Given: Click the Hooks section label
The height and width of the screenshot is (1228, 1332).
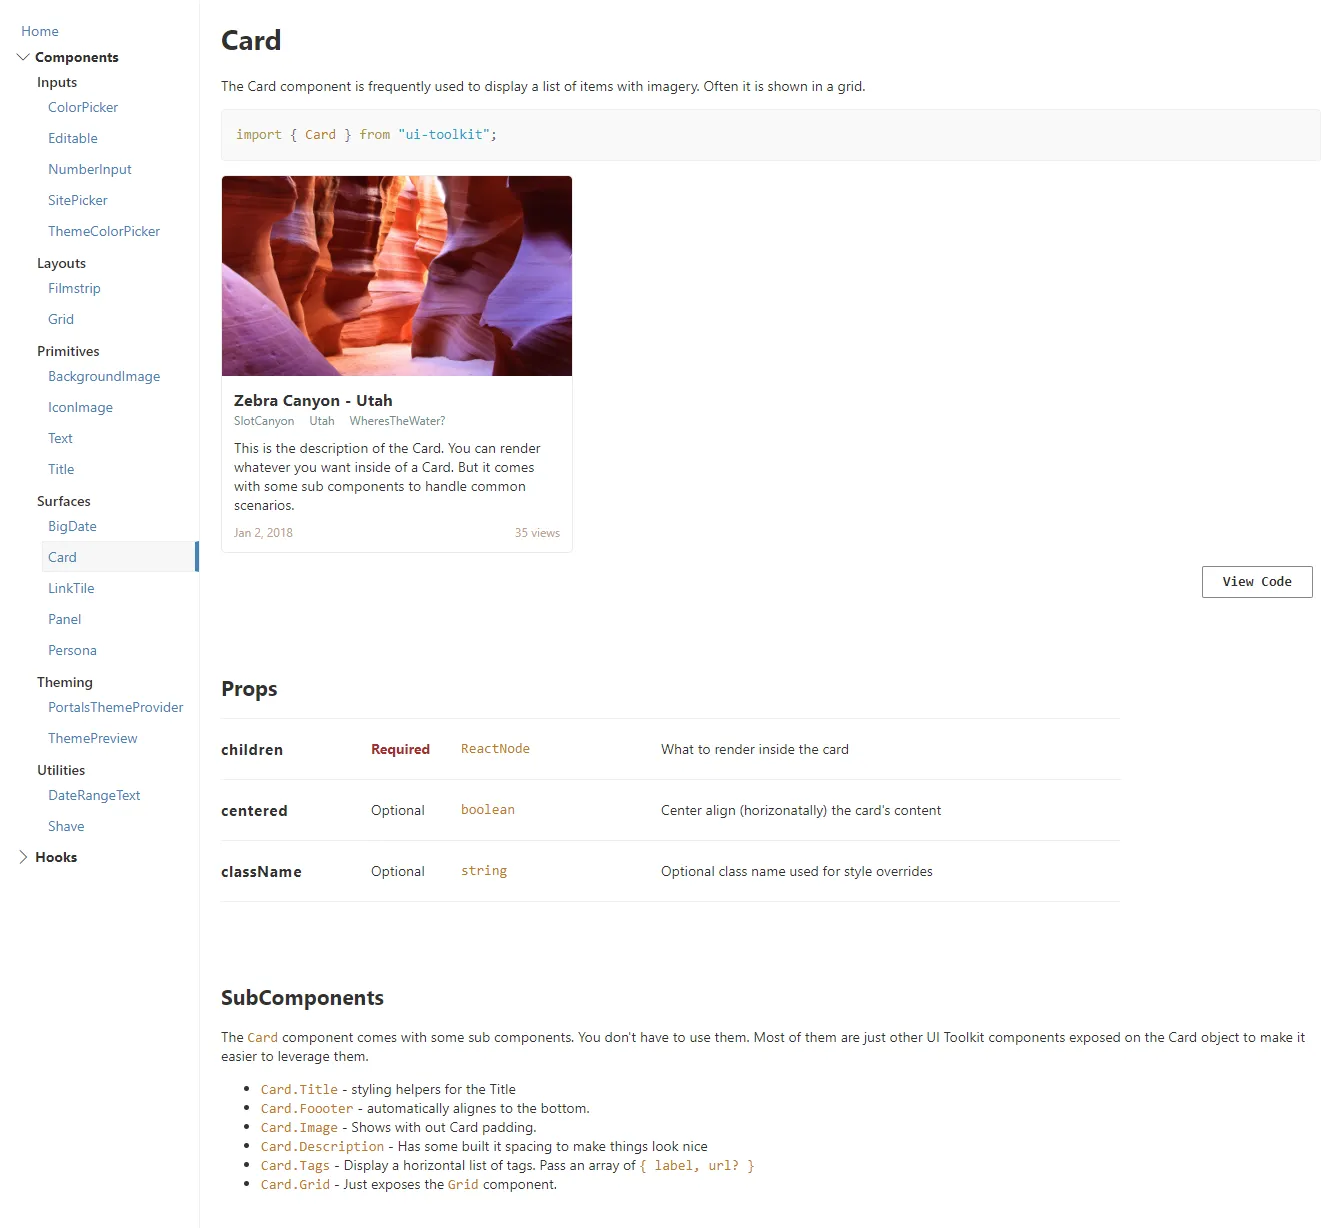Looking at the screenshot, I should (x=56, y=857).
